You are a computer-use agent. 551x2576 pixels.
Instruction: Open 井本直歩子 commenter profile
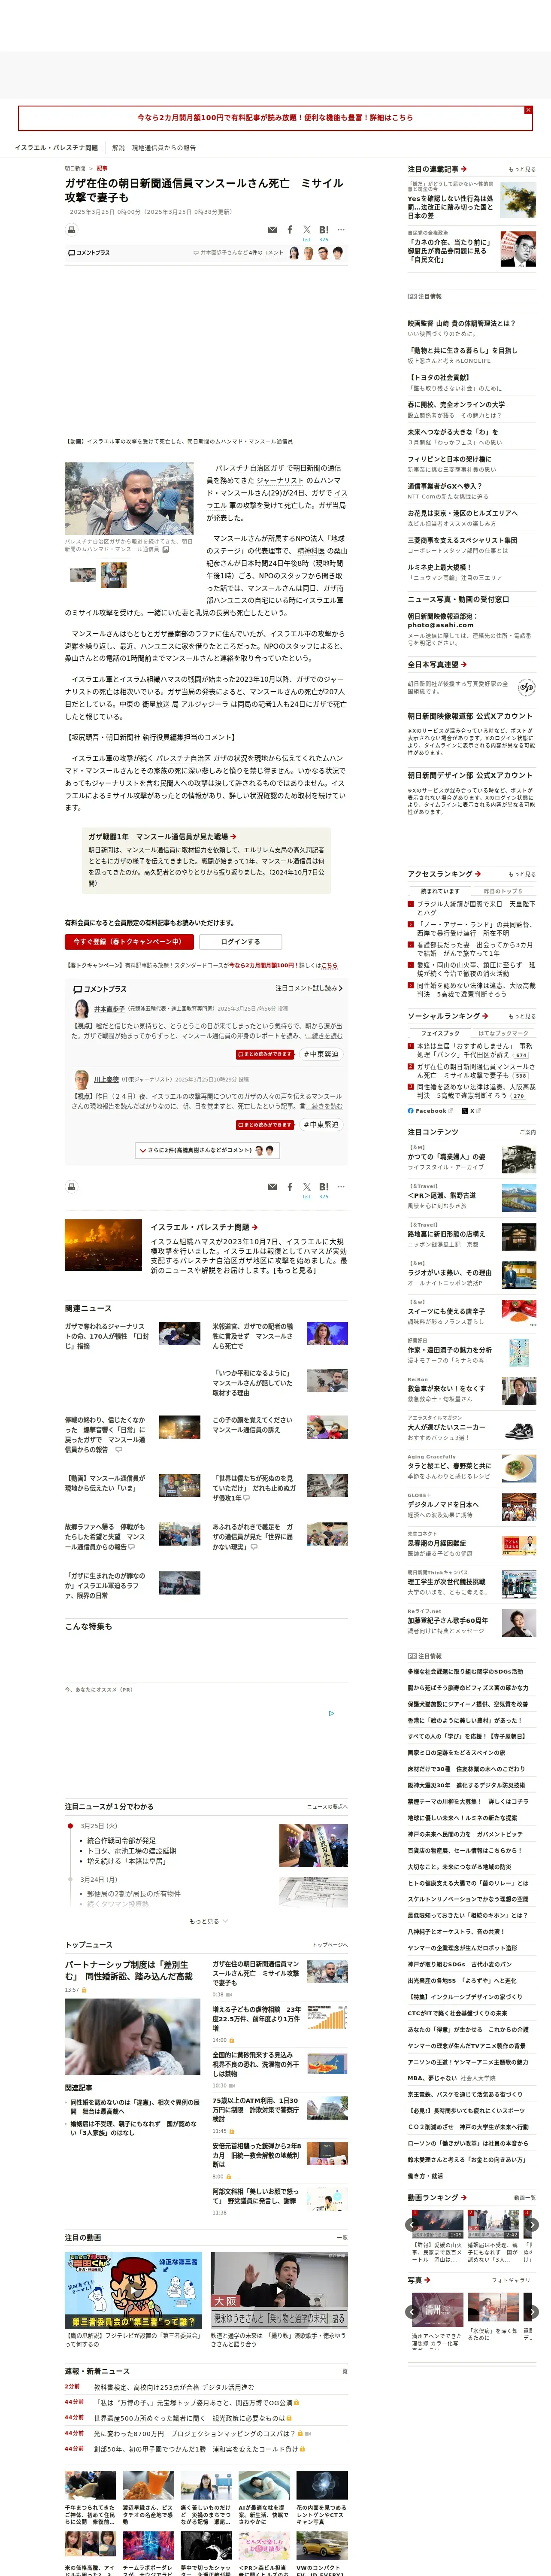pos(109,1009)
